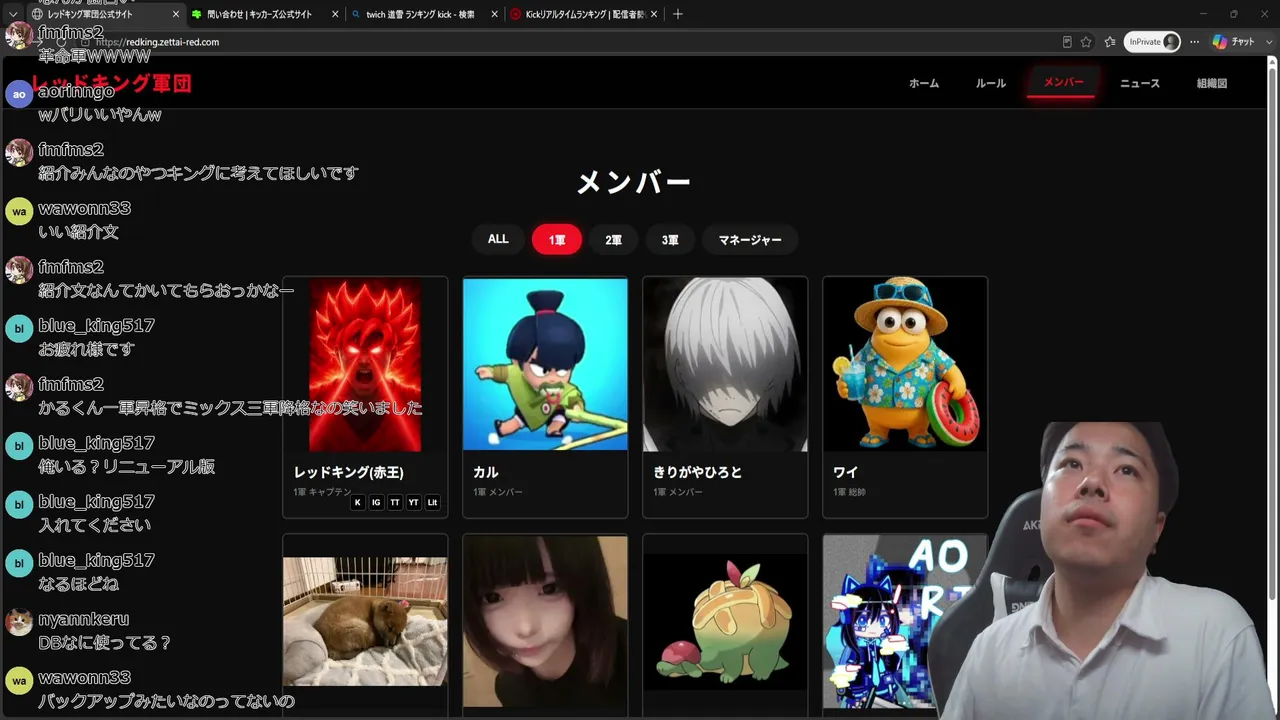Open the TT social link on レッドキング card
Screen dimensions: 1280x720
[x=395, y=502]
